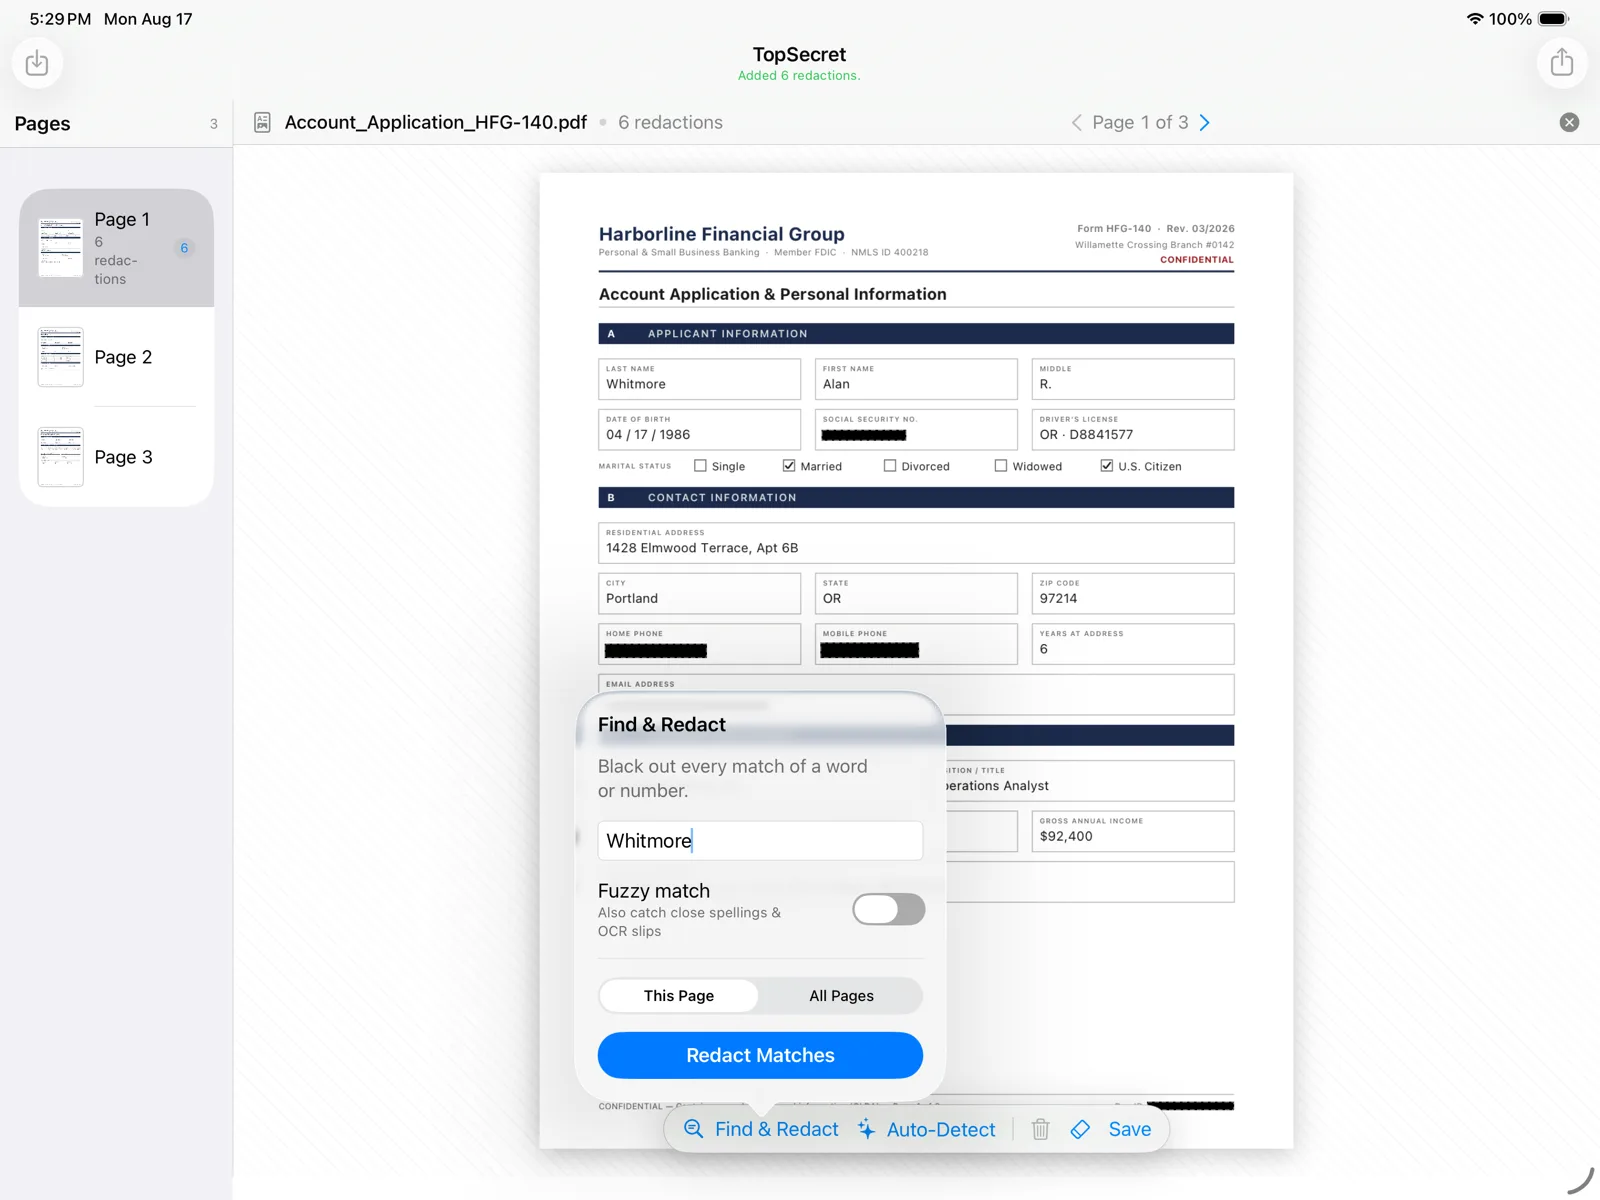
Task: Open Page 2 in sidebar
Action: [x=116, y=357]
